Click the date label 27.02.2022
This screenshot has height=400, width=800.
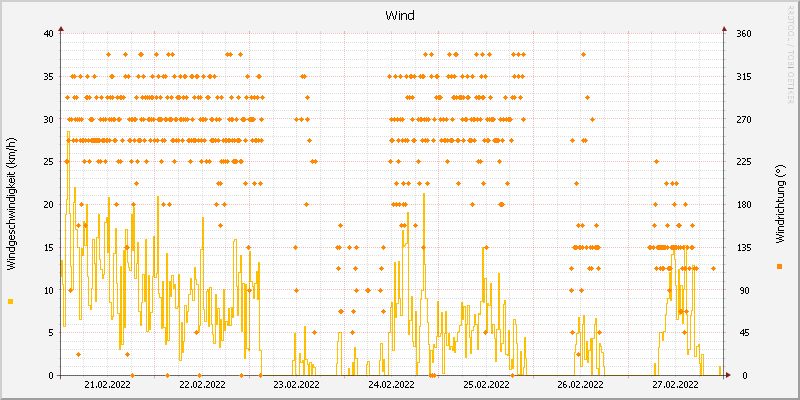click(675, 384)
